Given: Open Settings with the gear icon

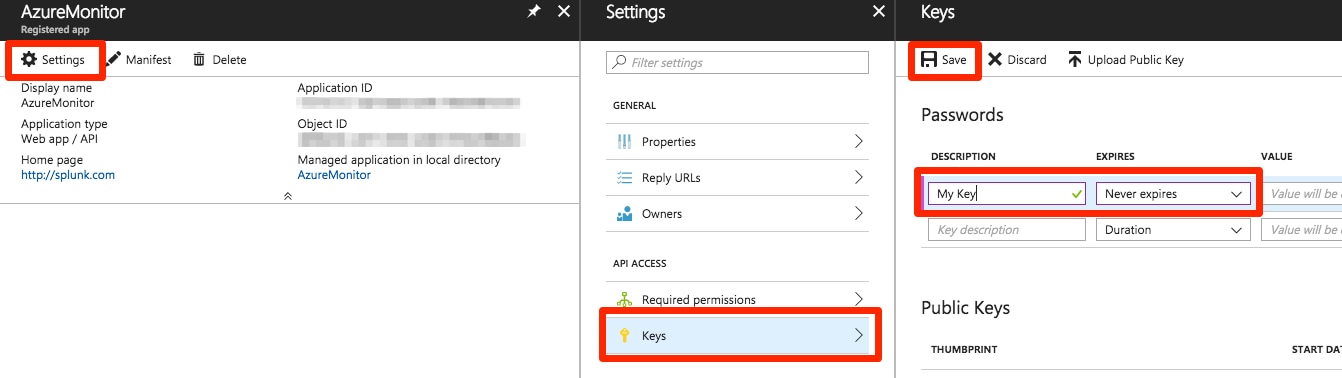Looking at the screenshot, I should tap(29, 60).
